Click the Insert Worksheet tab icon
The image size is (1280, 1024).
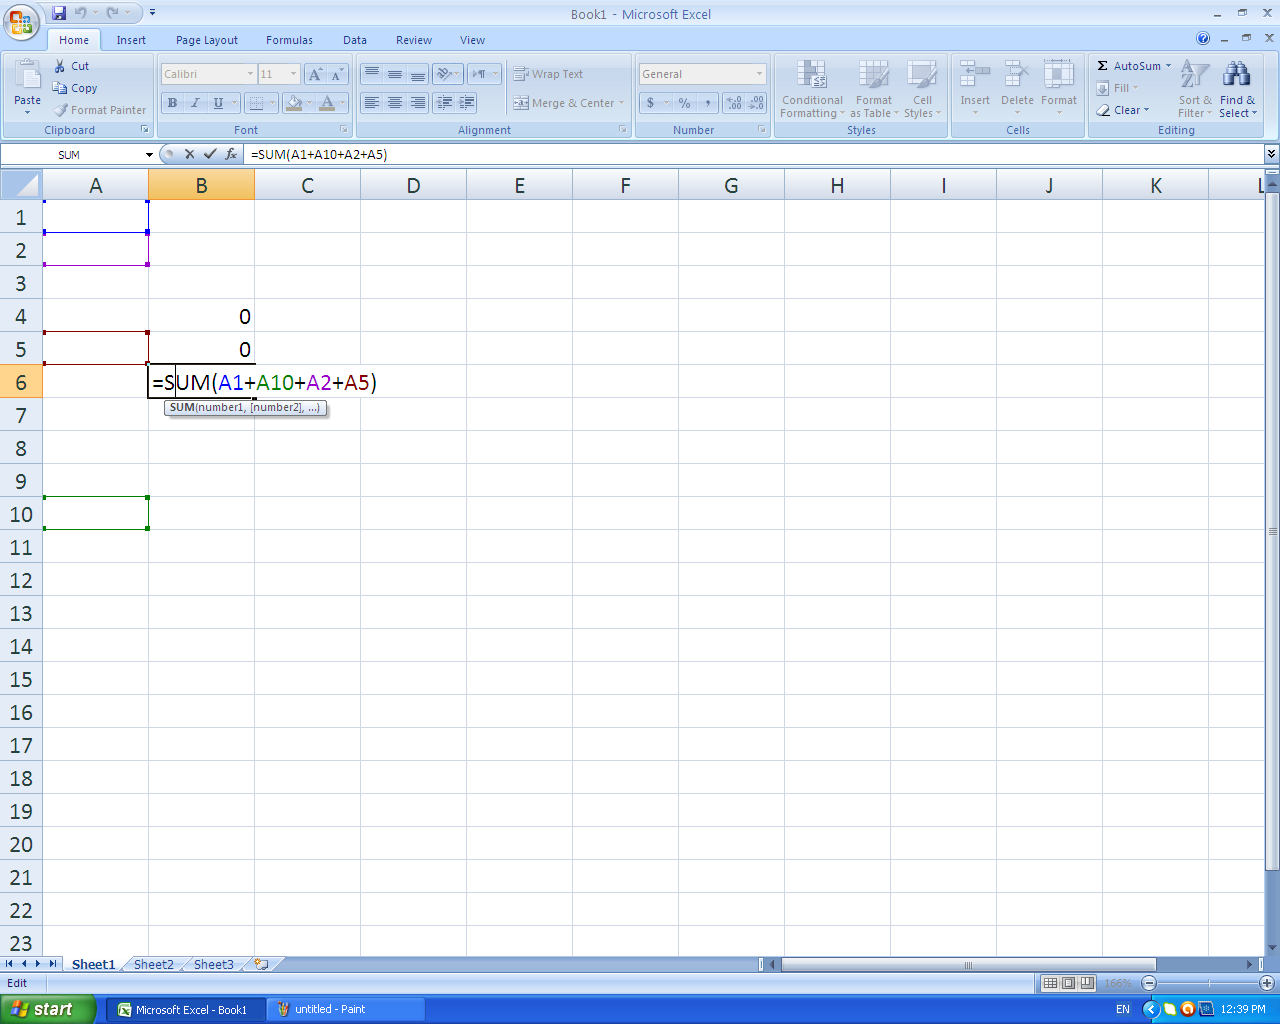pyautogui.click(x=262, y=965)
